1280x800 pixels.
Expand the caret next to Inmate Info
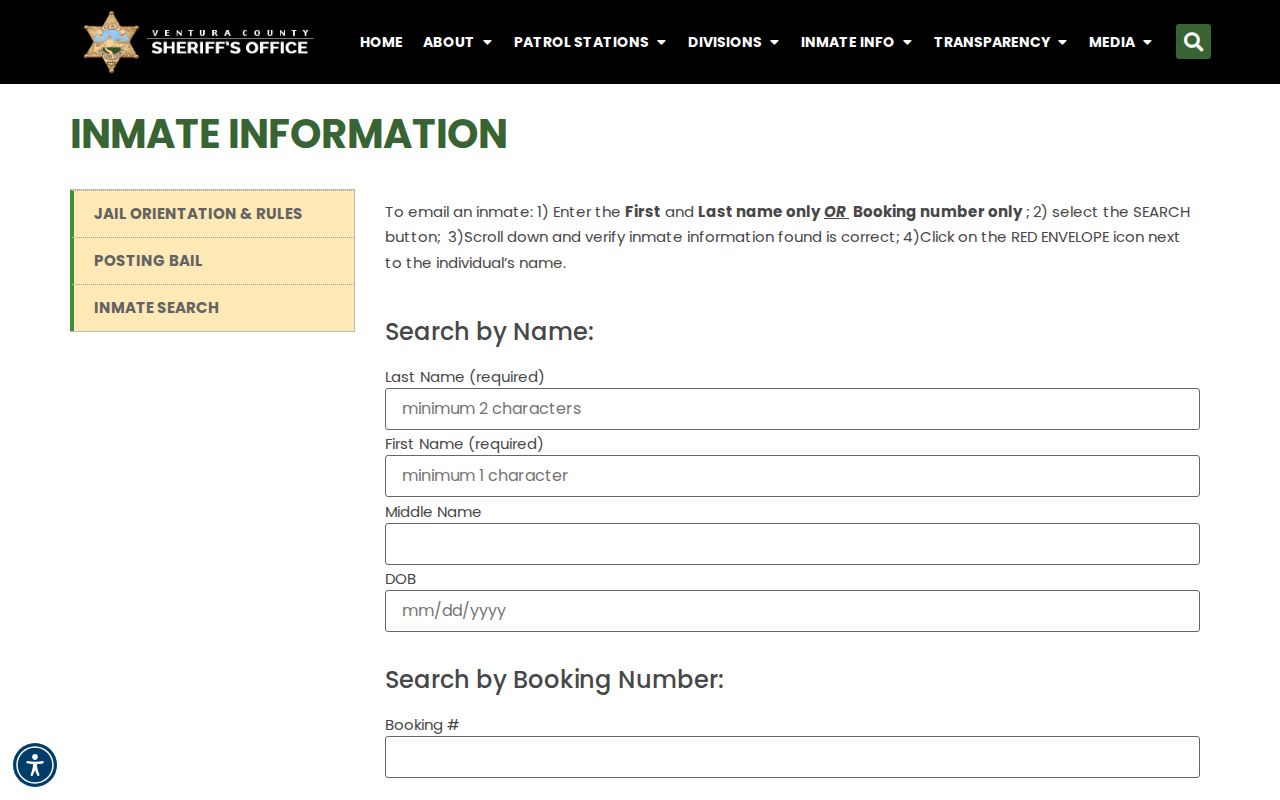click(x=907, y=43)
